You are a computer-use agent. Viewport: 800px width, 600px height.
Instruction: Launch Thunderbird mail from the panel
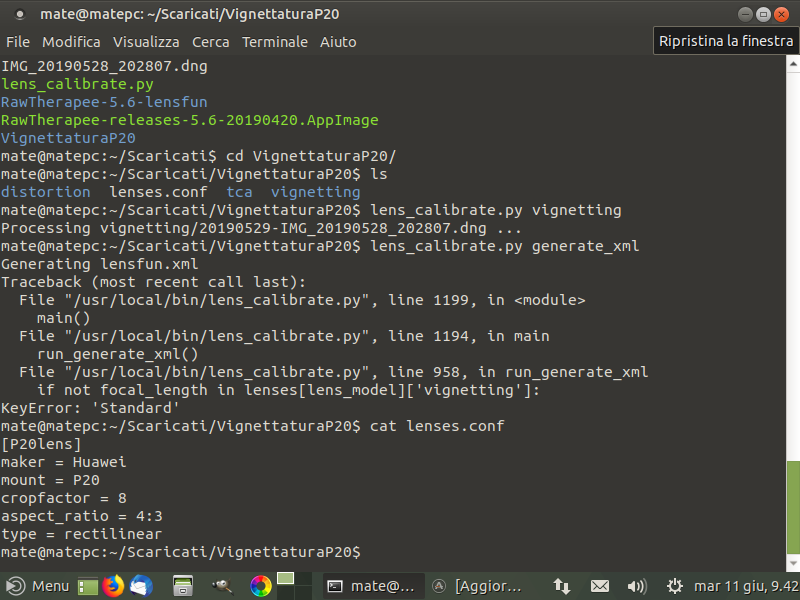140,586
